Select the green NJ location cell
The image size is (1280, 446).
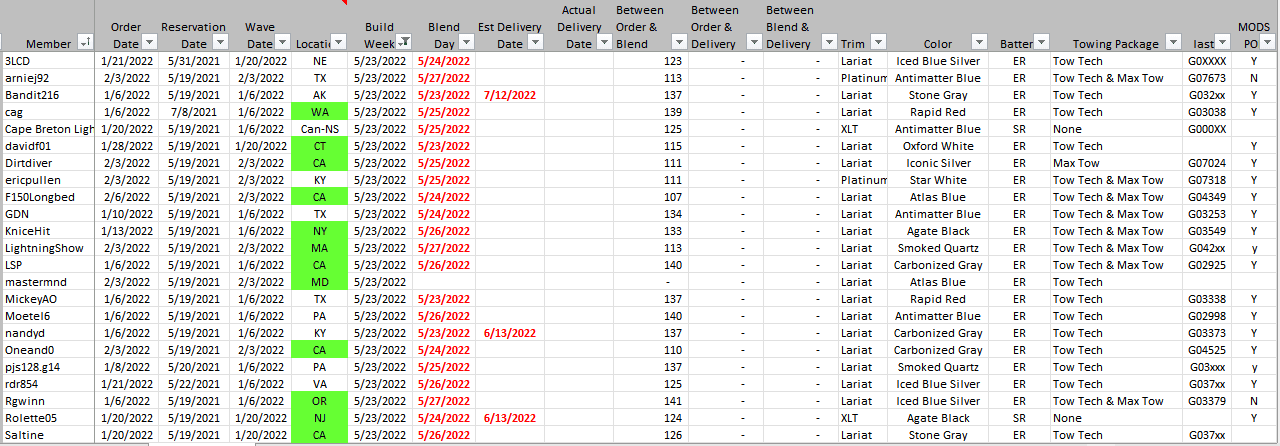pyautogui.click(x=320, y=418)
